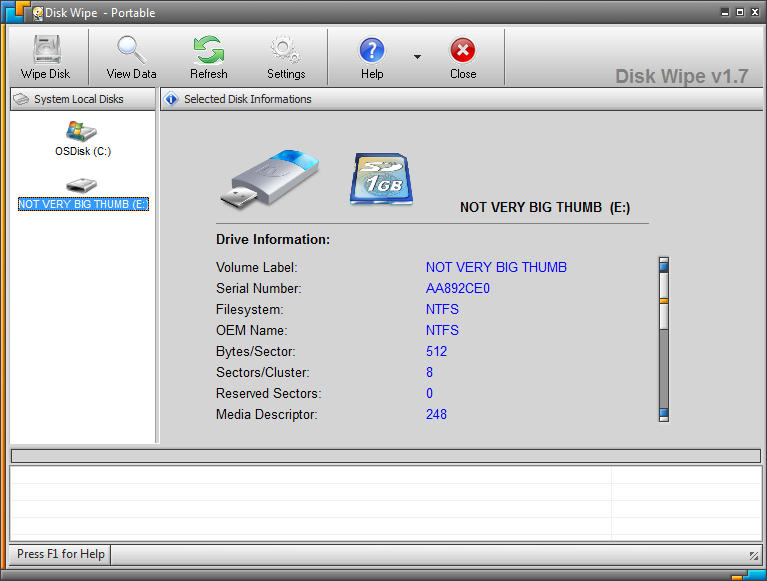Minimize the Disk Wipe window

tap(725, 12)
